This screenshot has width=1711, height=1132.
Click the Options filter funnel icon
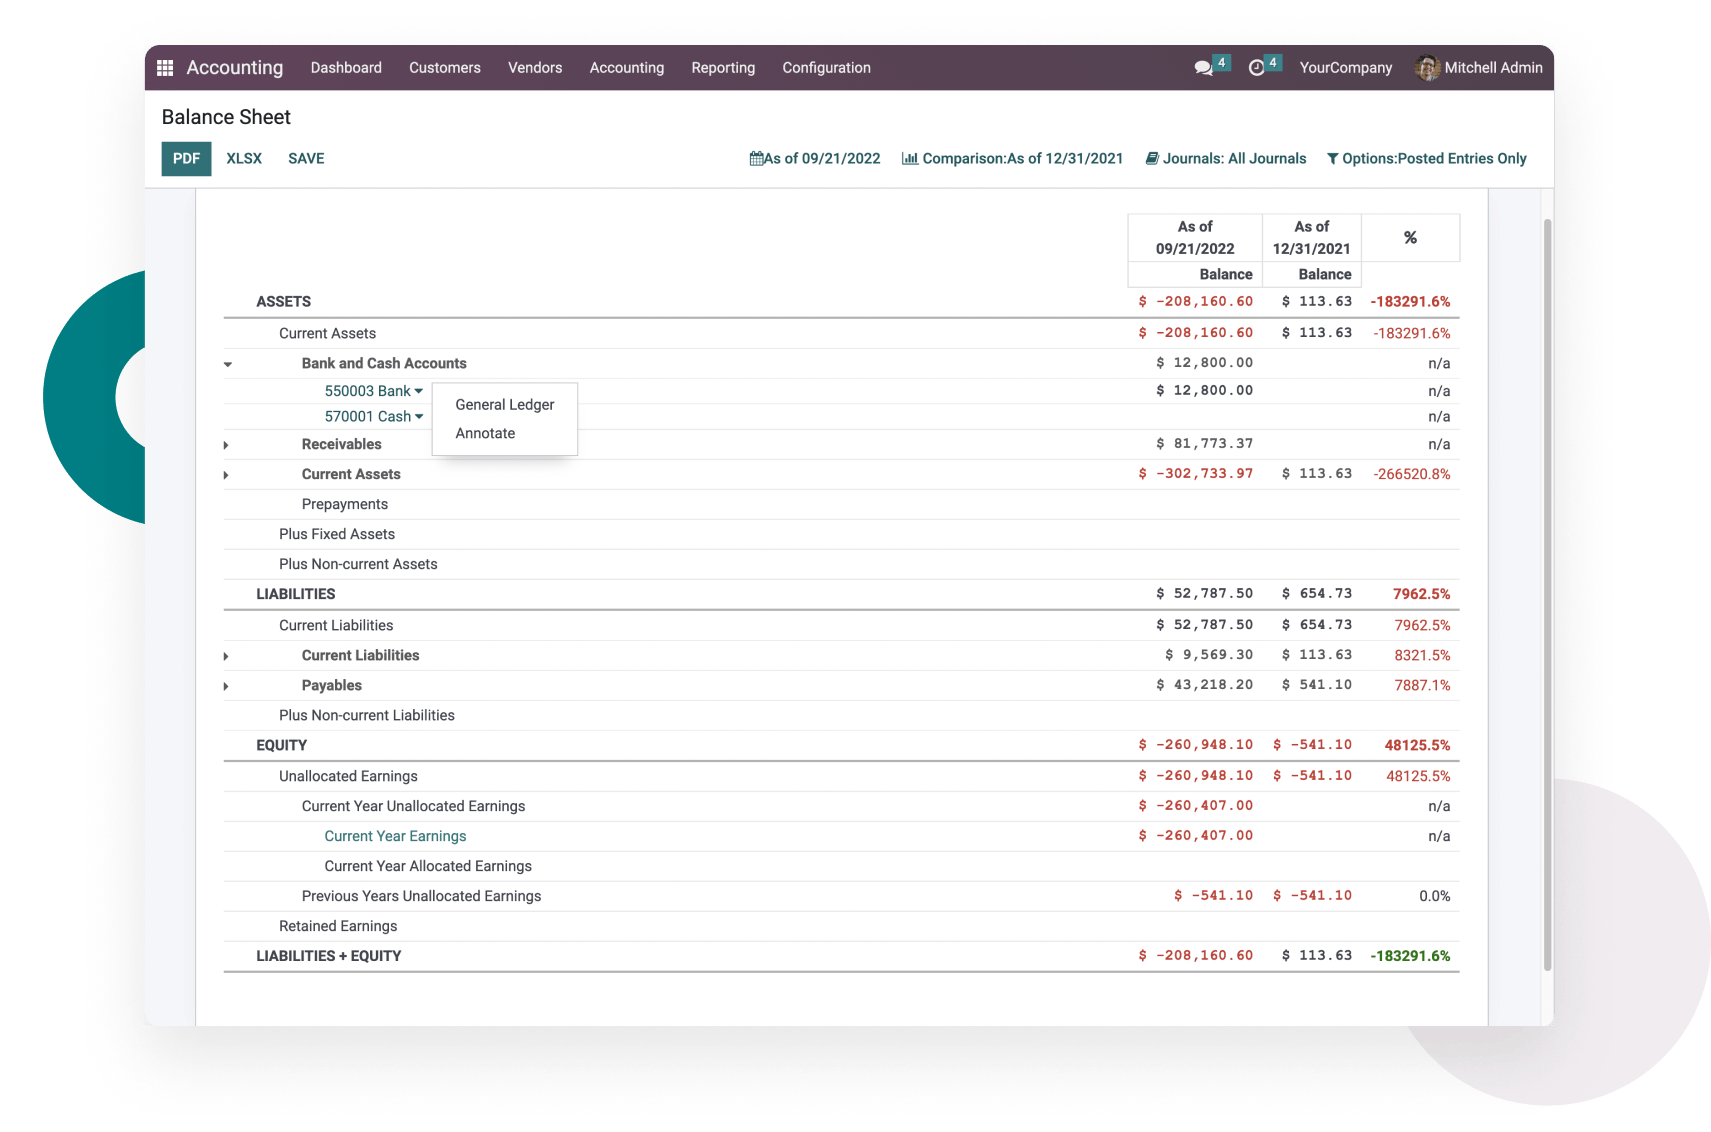pyautogui.click(x=1332, y=158)
